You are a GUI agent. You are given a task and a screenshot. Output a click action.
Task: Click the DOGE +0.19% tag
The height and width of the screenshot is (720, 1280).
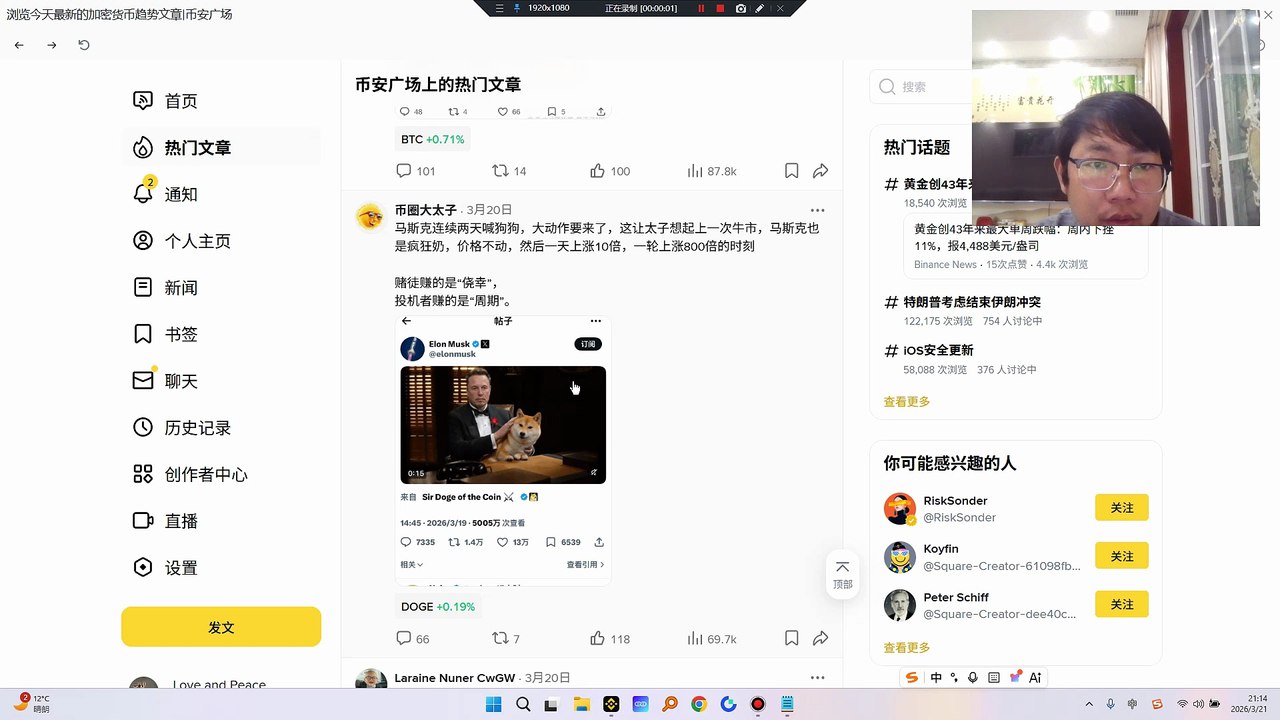pyautogui.click(x=438, y=607)
